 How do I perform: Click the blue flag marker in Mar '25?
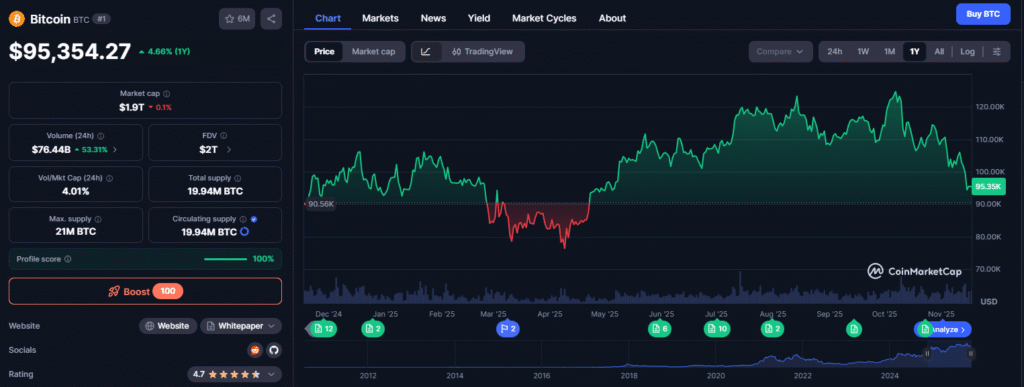click(x=508, y=330)
